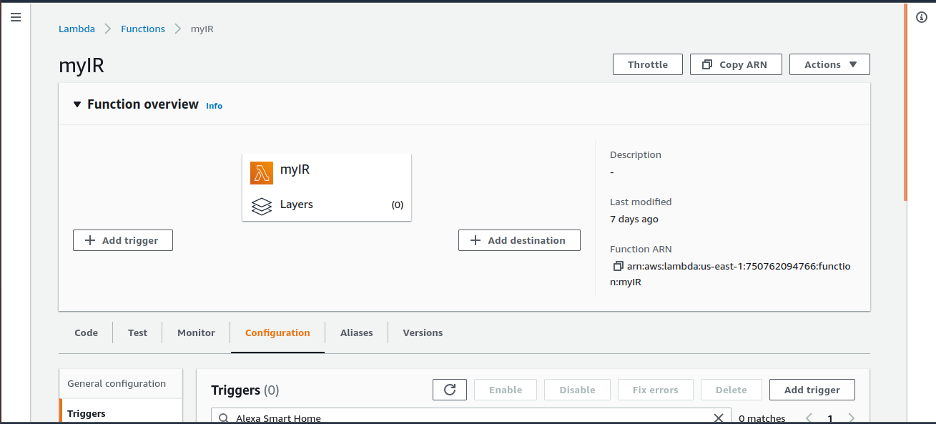Open the hamburger navigation menu

(15, 18)
